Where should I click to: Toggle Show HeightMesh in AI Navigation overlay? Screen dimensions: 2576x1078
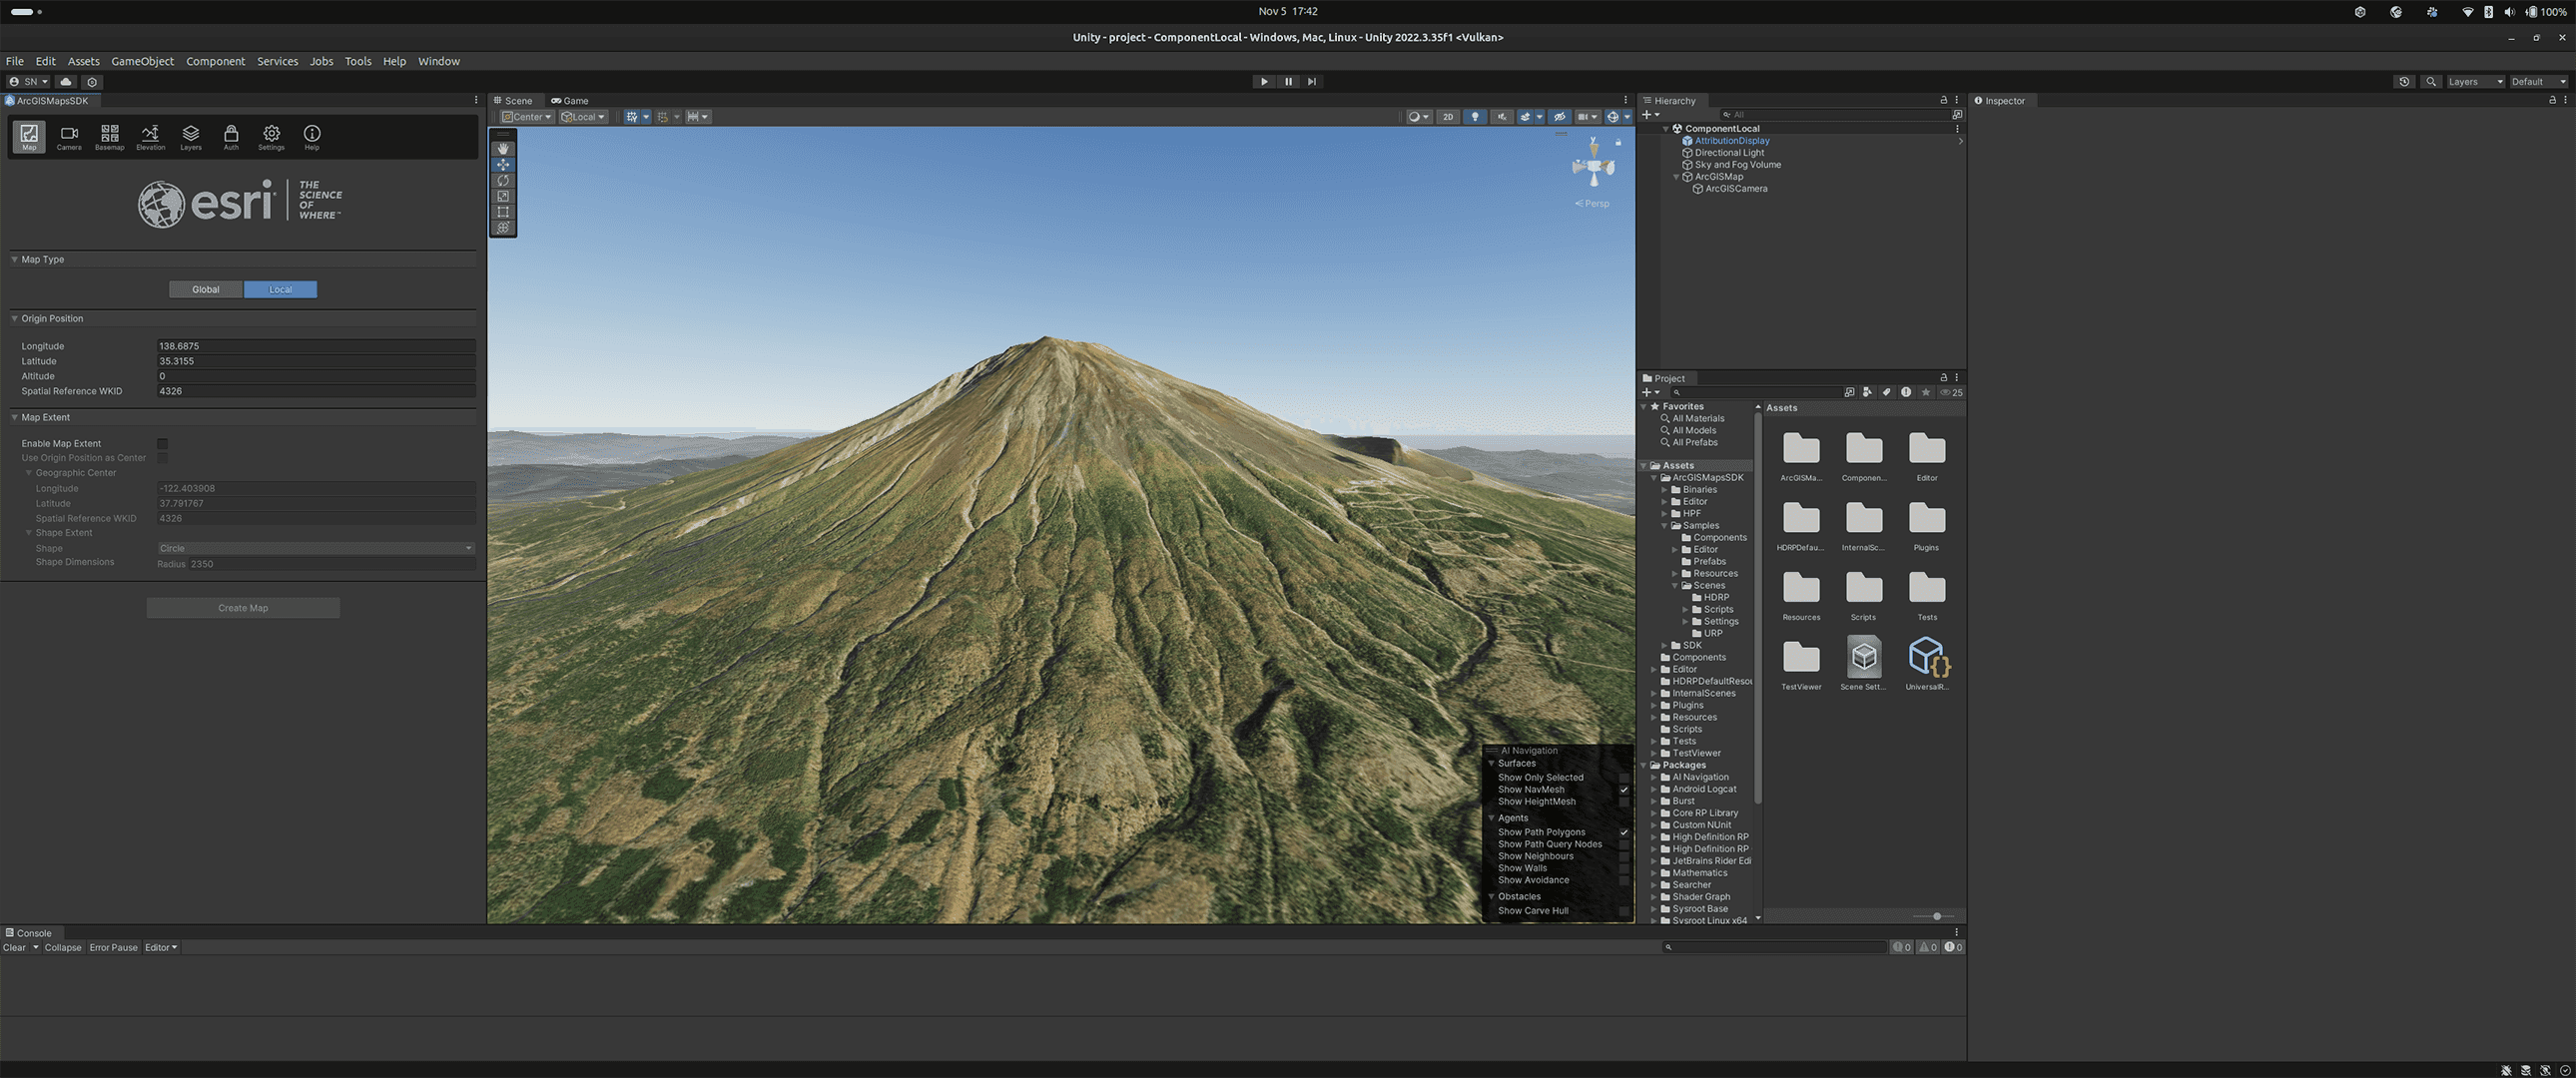coord(1624,801)
